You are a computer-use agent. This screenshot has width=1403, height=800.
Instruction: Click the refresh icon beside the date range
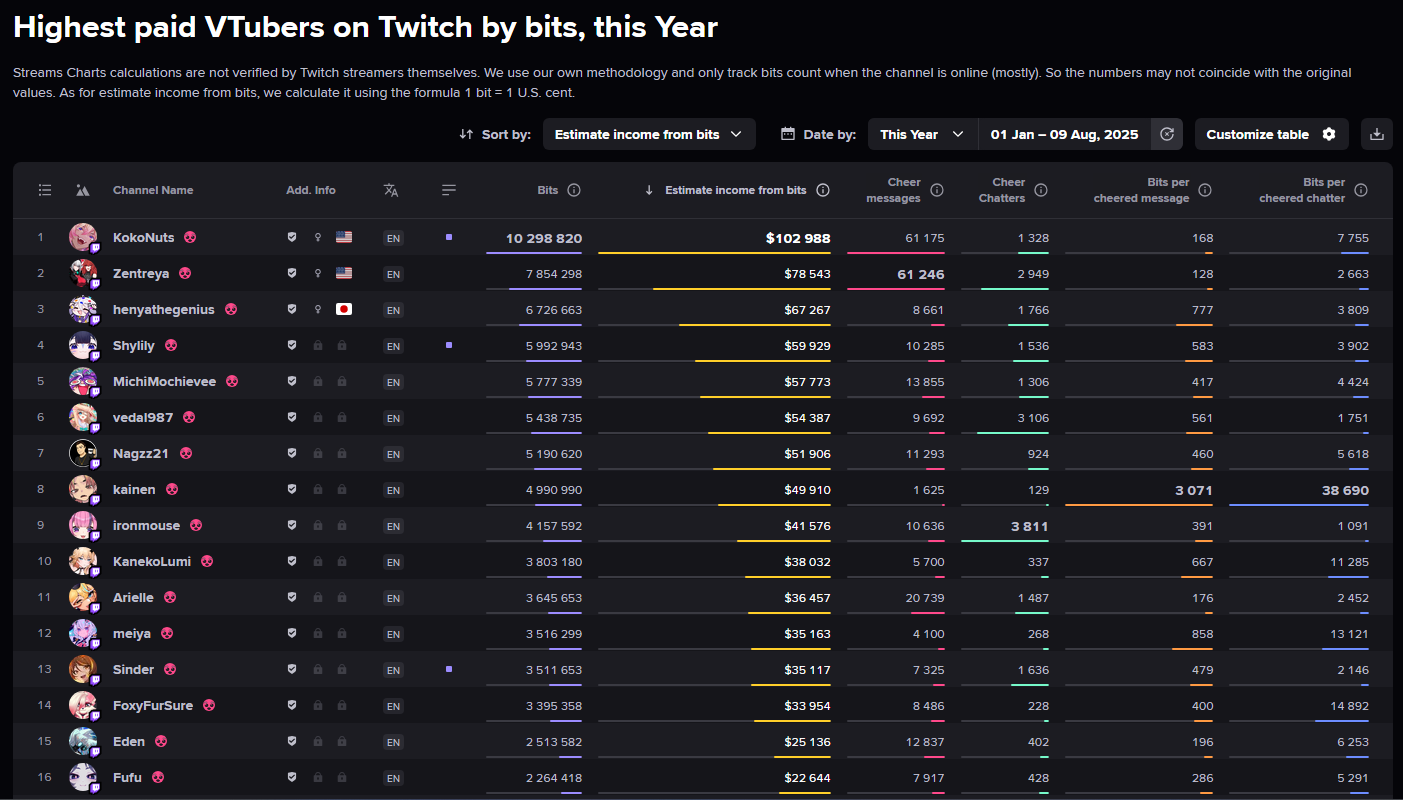coord(1167,134)
